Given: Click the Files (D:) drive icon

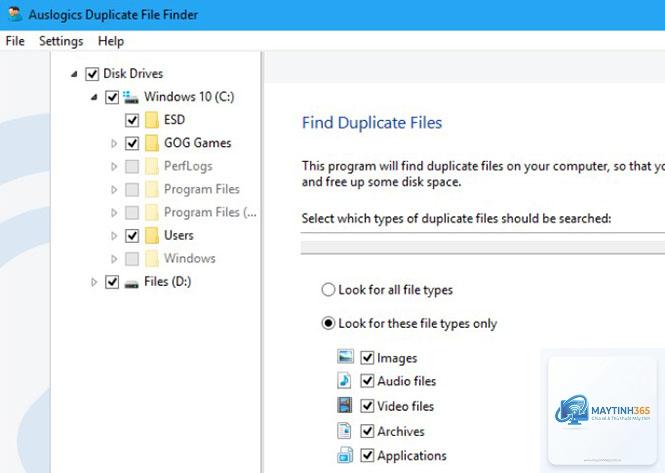Looking at the screenshot, I should point(131,283).
